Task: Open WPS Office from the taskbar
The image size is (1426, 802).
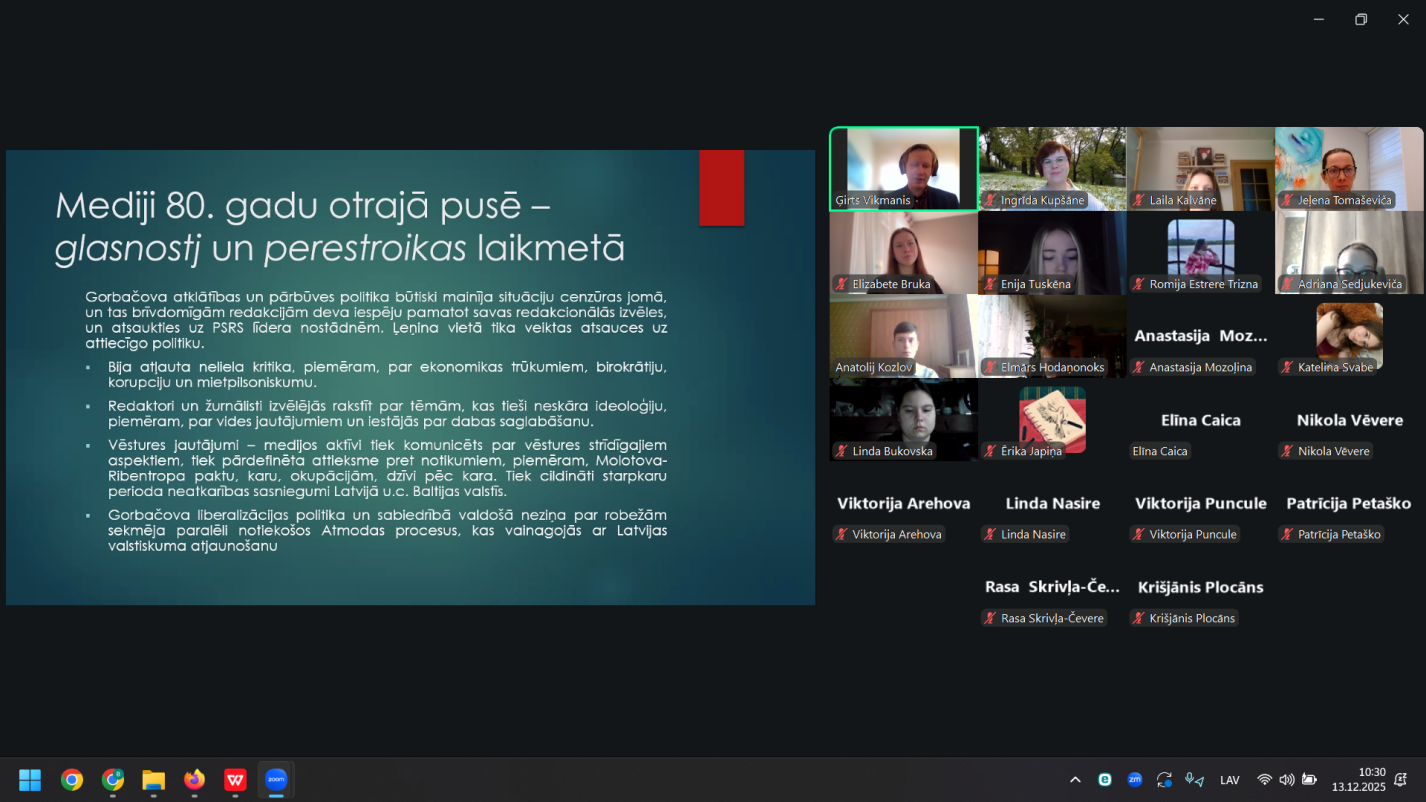Action: [x=235, y=780]
